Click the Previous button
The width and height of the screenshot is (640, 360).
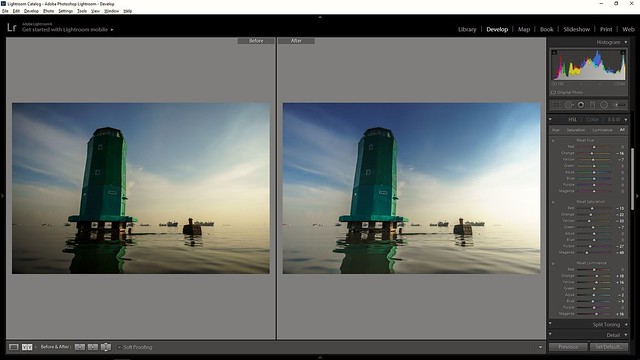coord(568,347)
